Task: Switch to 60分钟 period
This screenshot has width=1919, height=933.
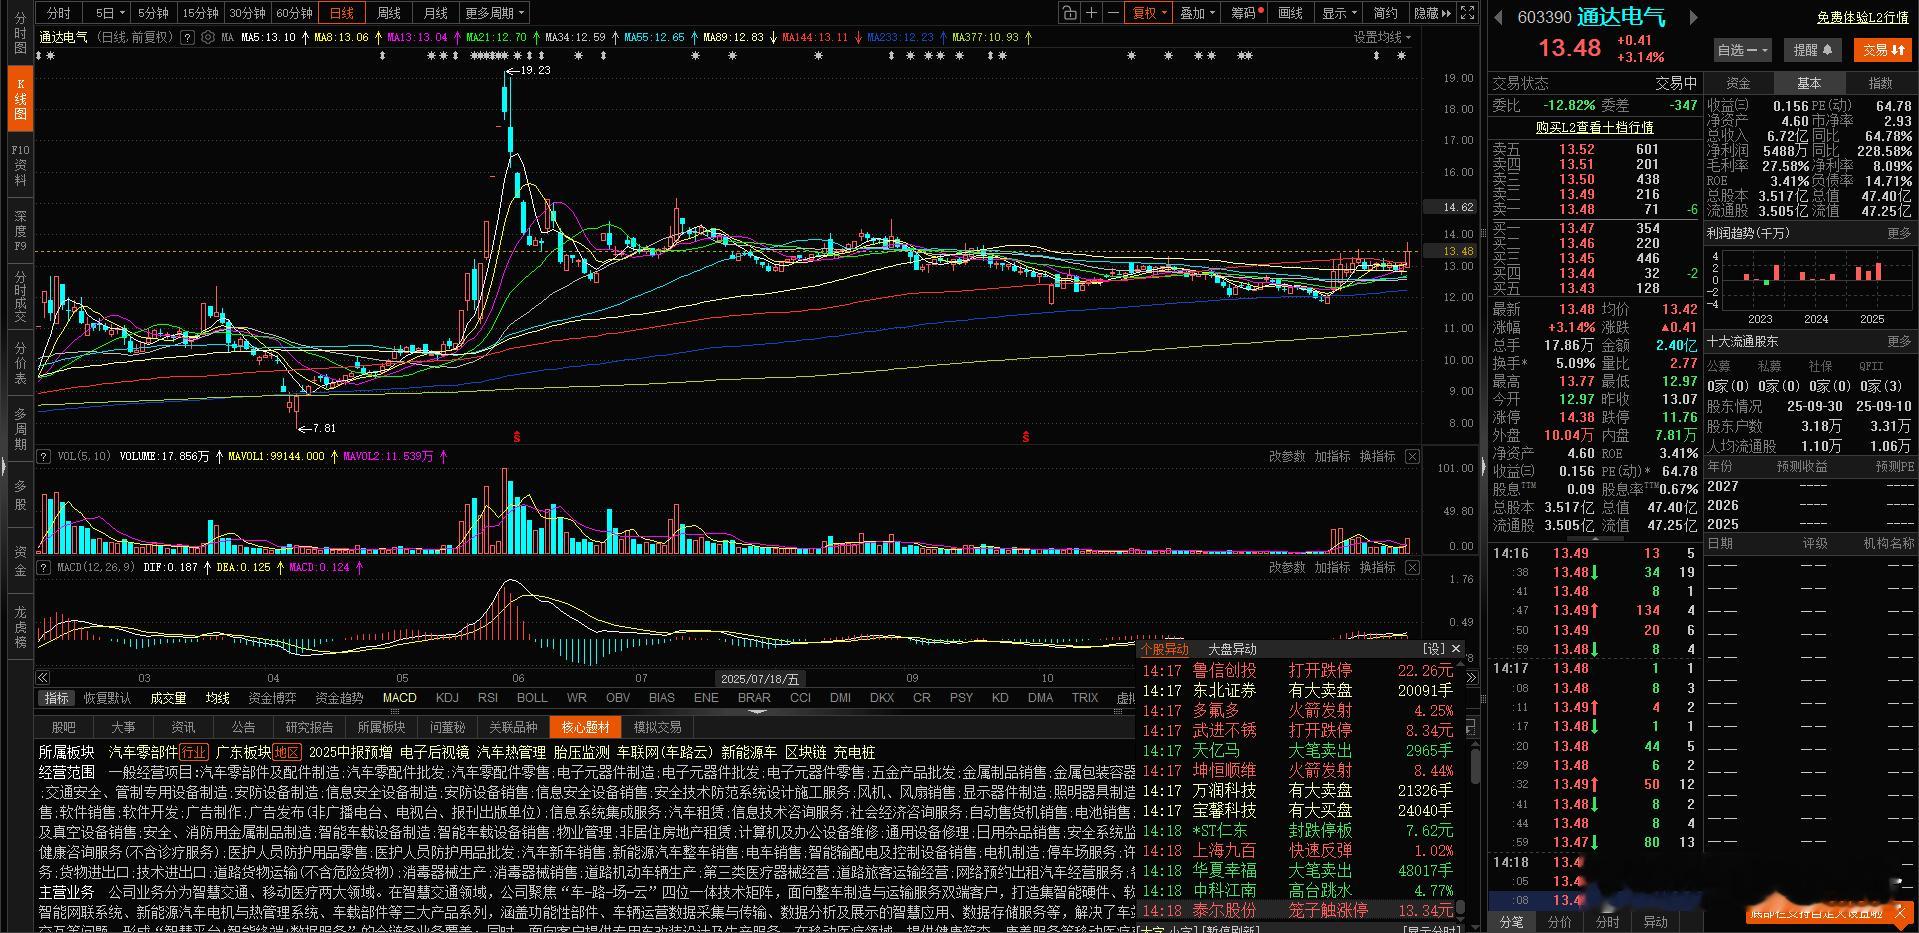Action: pyautogui.click(x=294, y=13)
